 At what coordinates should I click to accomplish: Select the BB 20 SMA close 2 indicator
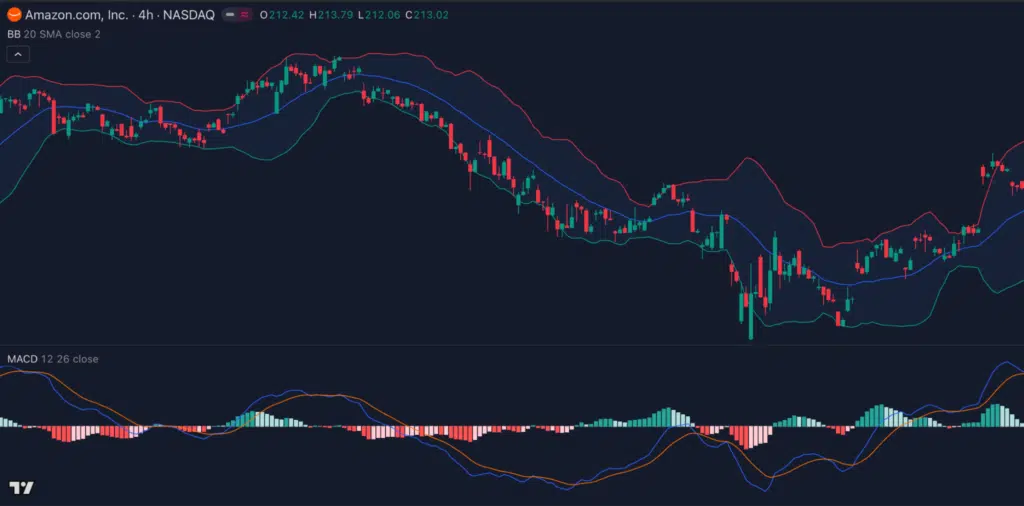tap(54, 34)
